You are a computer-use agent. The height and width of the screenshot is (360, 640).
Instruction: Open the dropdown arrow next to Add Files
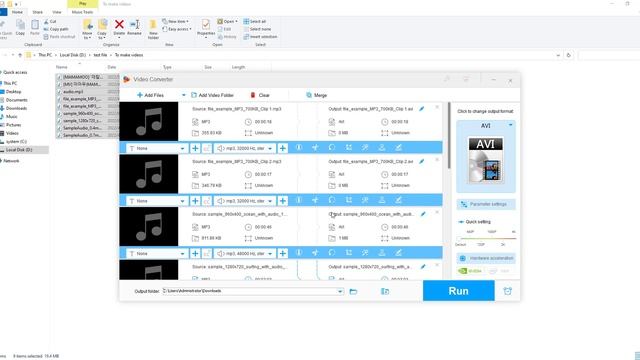pyautogui.click(x=184, y=95)
